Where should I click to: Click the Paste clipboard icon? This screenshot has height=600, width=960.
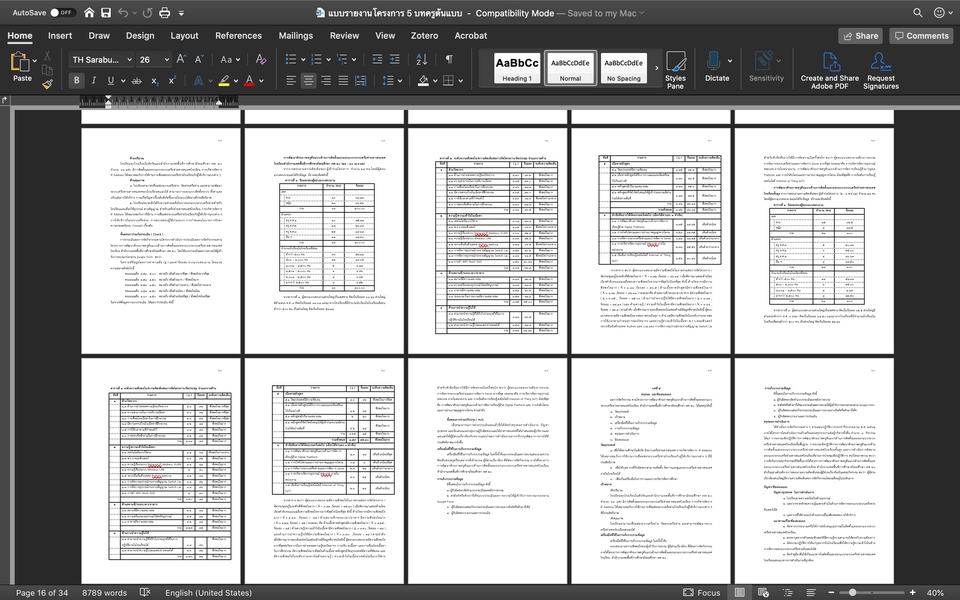pyautogui.click(x=20, y=63)
